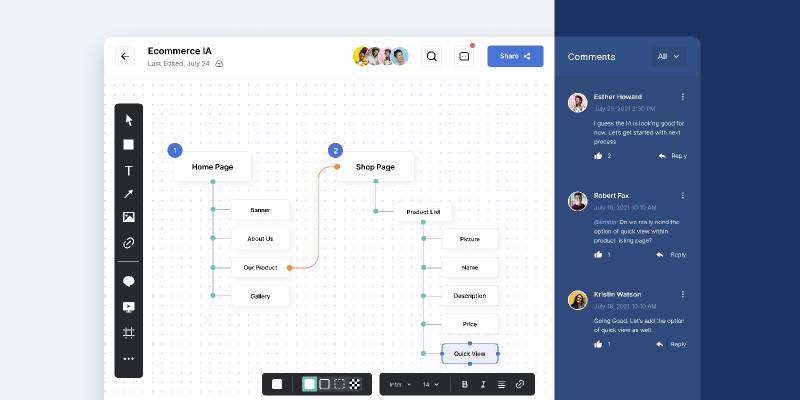Open more tools (three dots) in the left toolbar
Image resolution: width=800 pixels, height=400 pixels.
(x=129, y=359)
